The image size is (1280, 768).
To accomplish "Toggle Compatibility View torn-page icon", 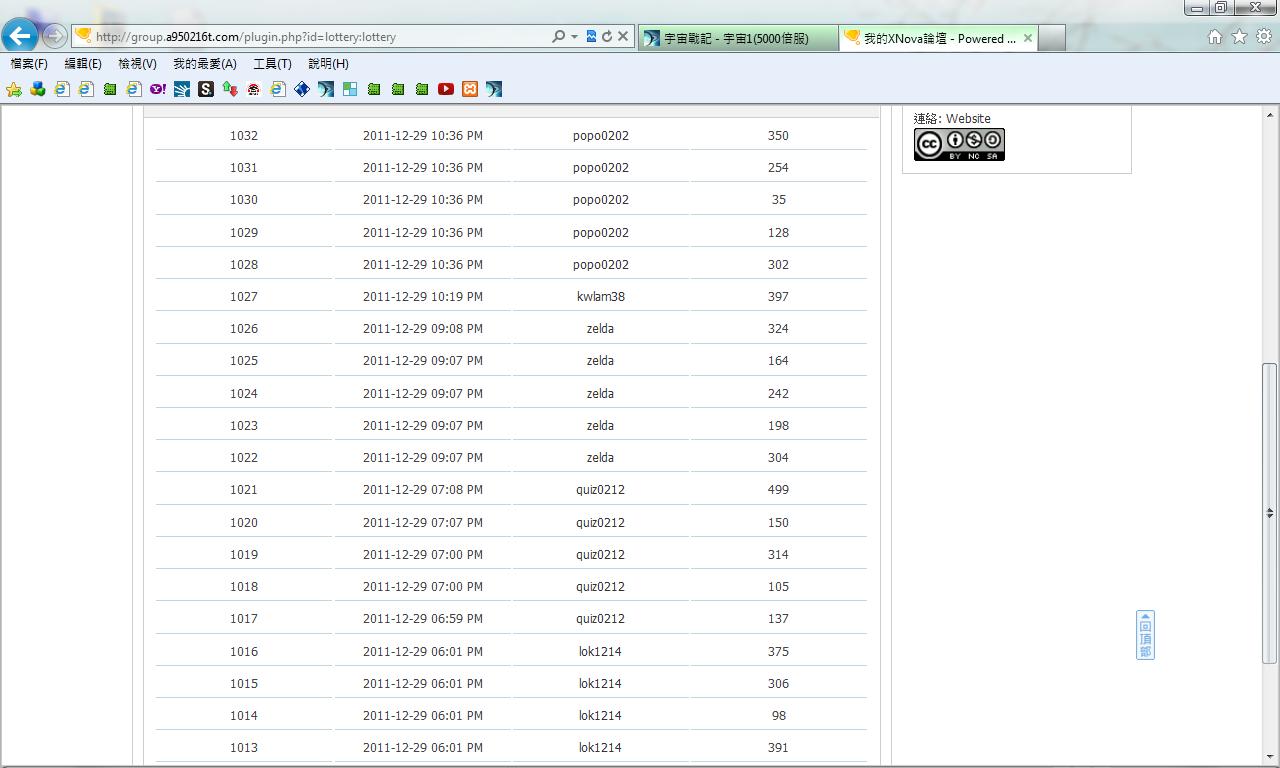I will (591, 36).
